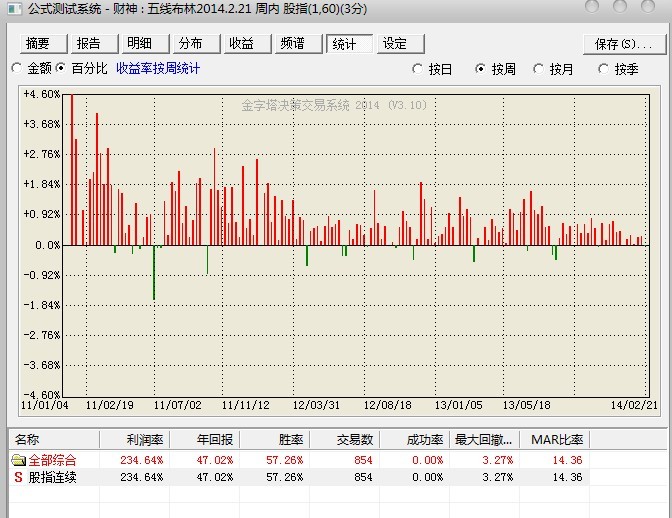Sort by the 利润率 column header
Viewport: 672px width, 518px height.
[135, 440]
